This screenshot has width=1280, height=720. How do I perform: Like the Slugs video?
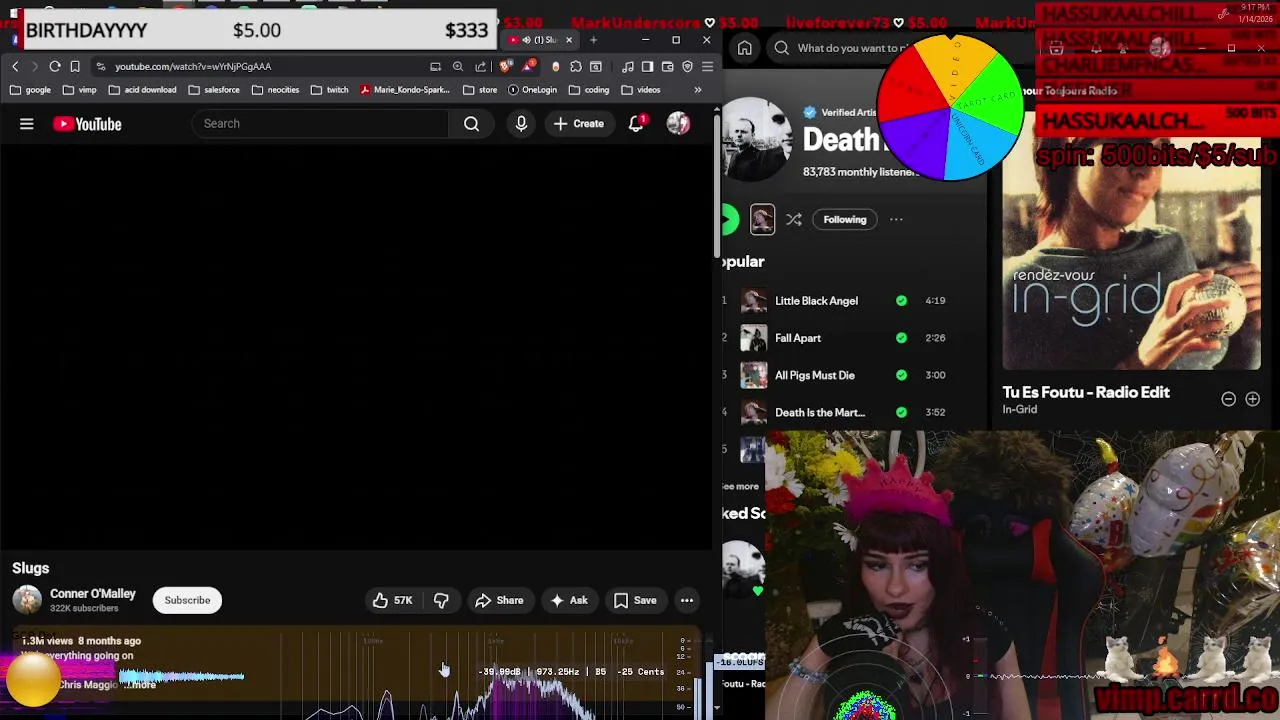[393, 600]
